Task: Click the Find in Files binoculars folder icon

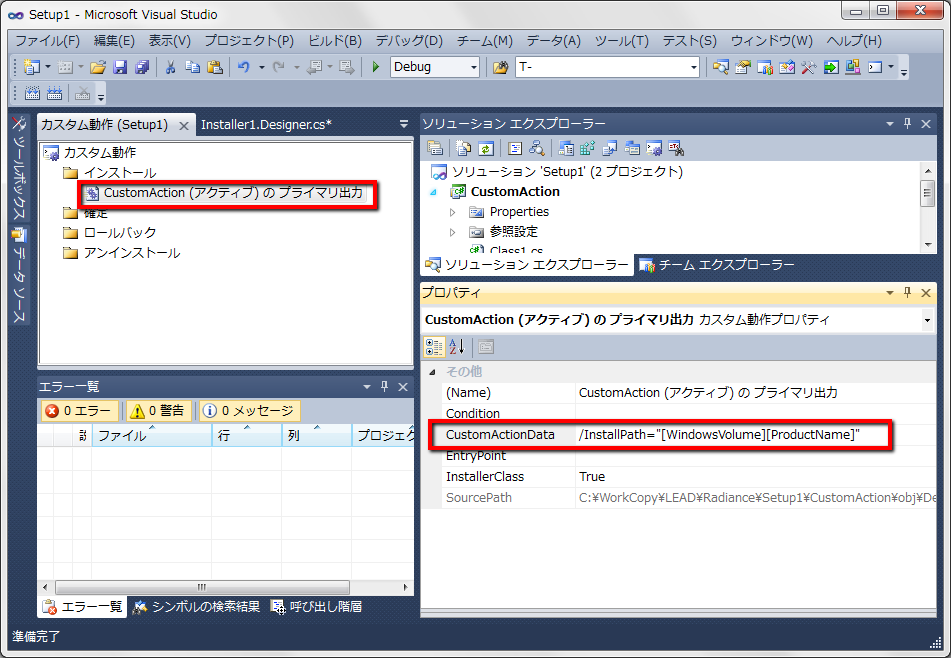Action: pos(500,67)
